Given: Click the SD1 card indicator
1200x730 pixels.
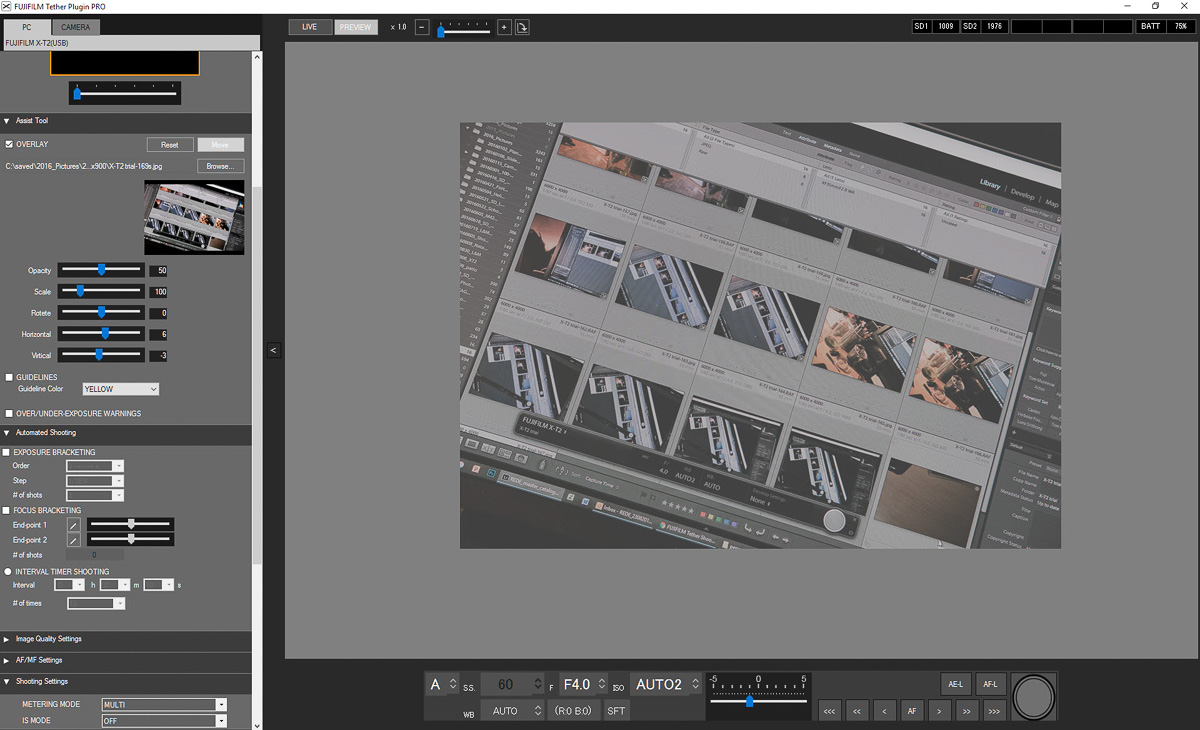Looking at the screenshot, I should click(x=921, y=27).
